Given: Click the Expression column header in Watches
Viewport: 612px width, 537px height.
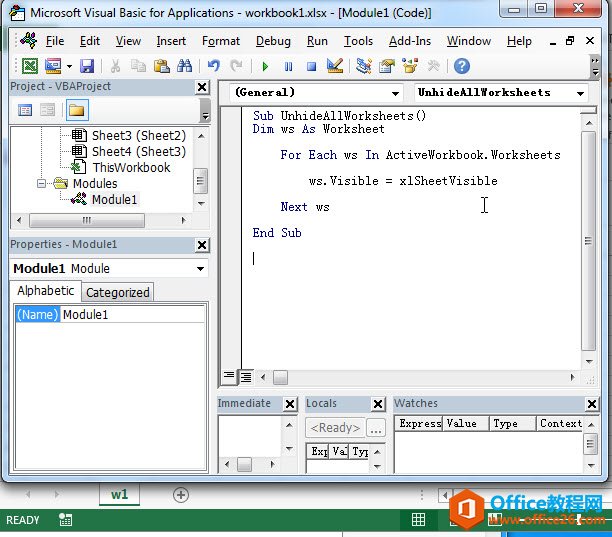Looking at the screenshot, I should (x=419, y=424).
